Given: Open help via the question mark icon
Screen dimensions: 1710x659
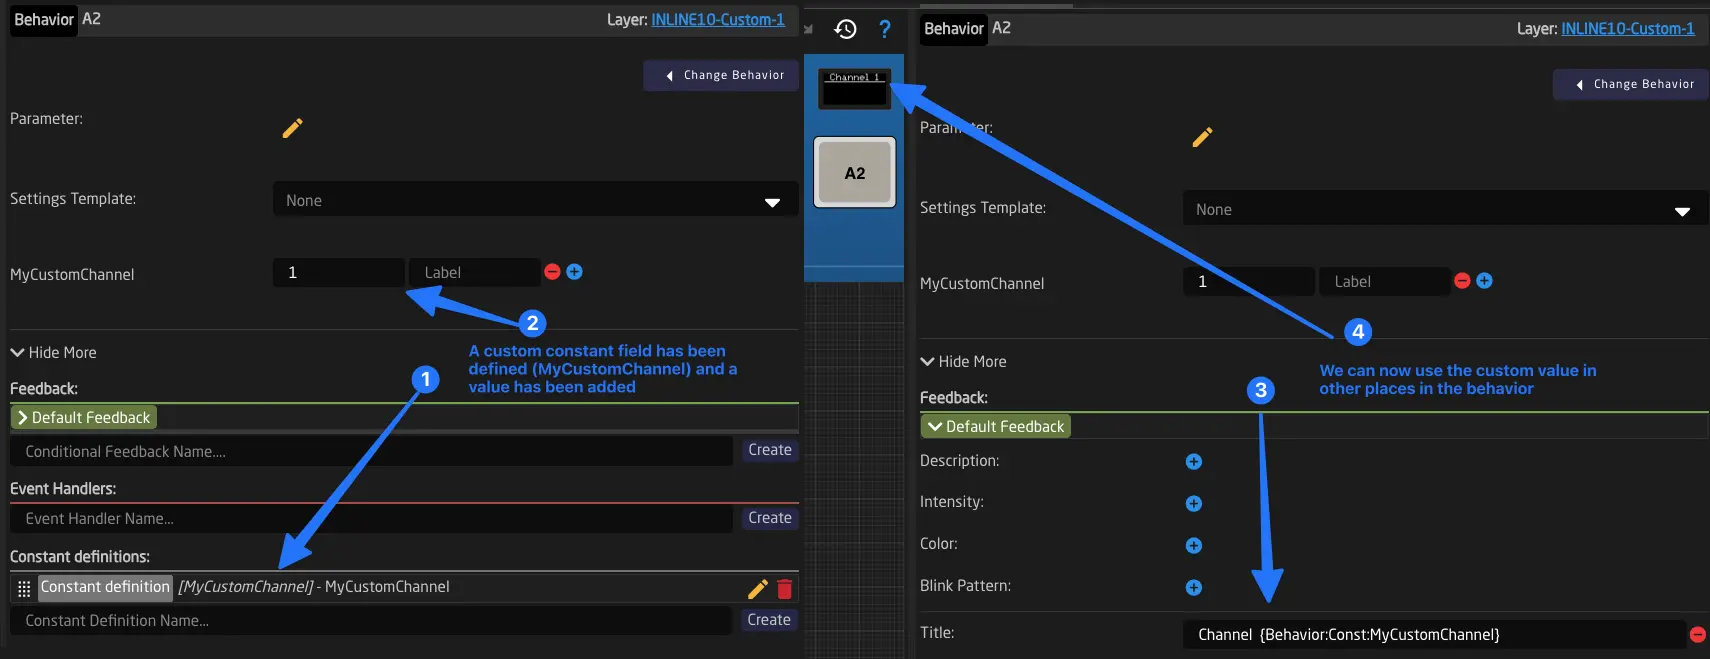Looking at the screenshot, I should [885, 29].
